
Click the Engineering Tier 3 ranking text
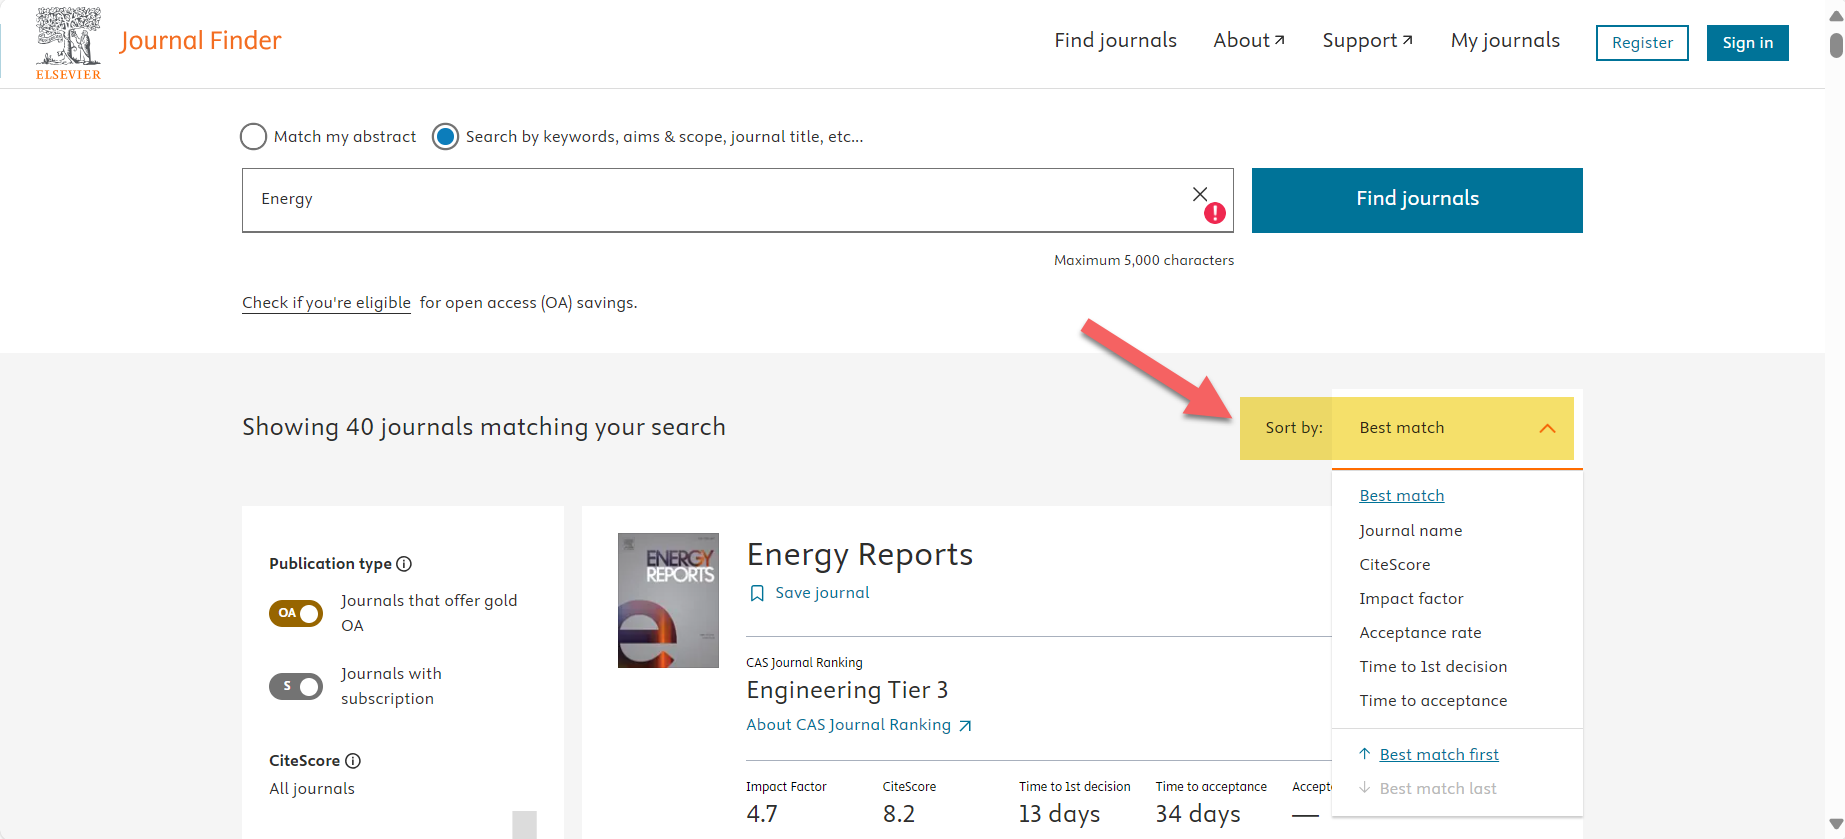pyautogui.click(x=847, y=690)
